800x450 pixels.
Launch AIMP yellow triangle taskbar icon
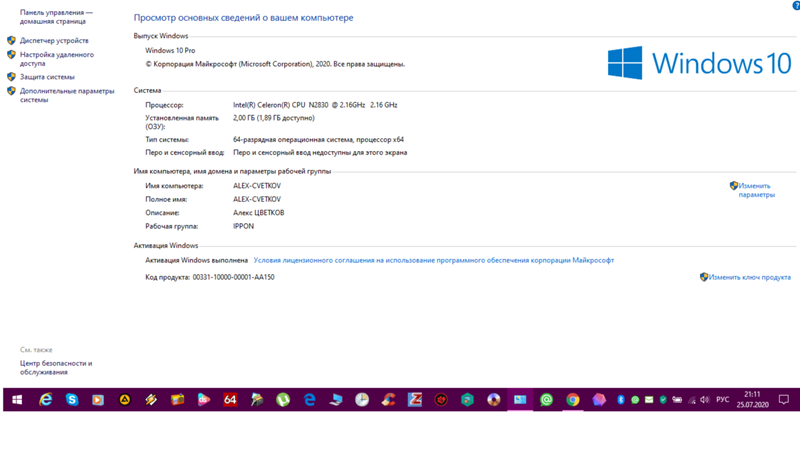[x=124, y=400]
